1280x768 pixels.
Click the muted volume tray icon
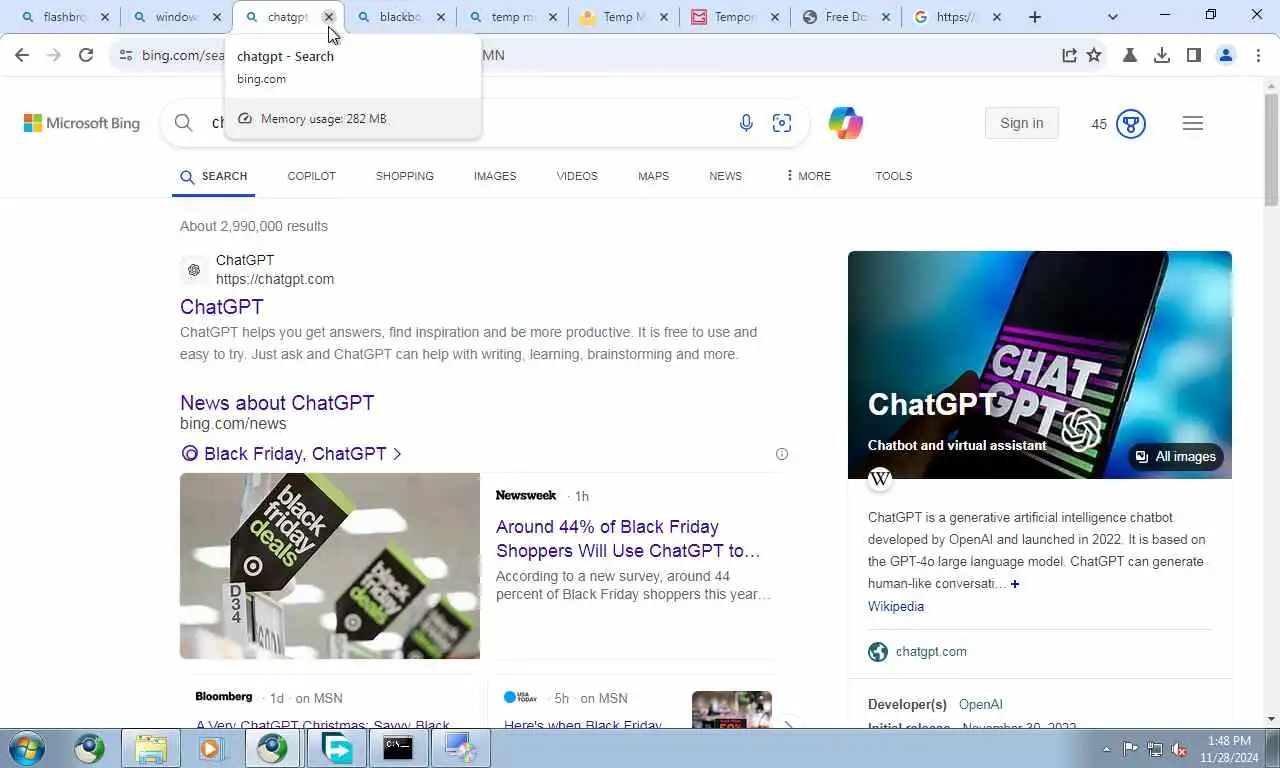(x=1179, y=749)
